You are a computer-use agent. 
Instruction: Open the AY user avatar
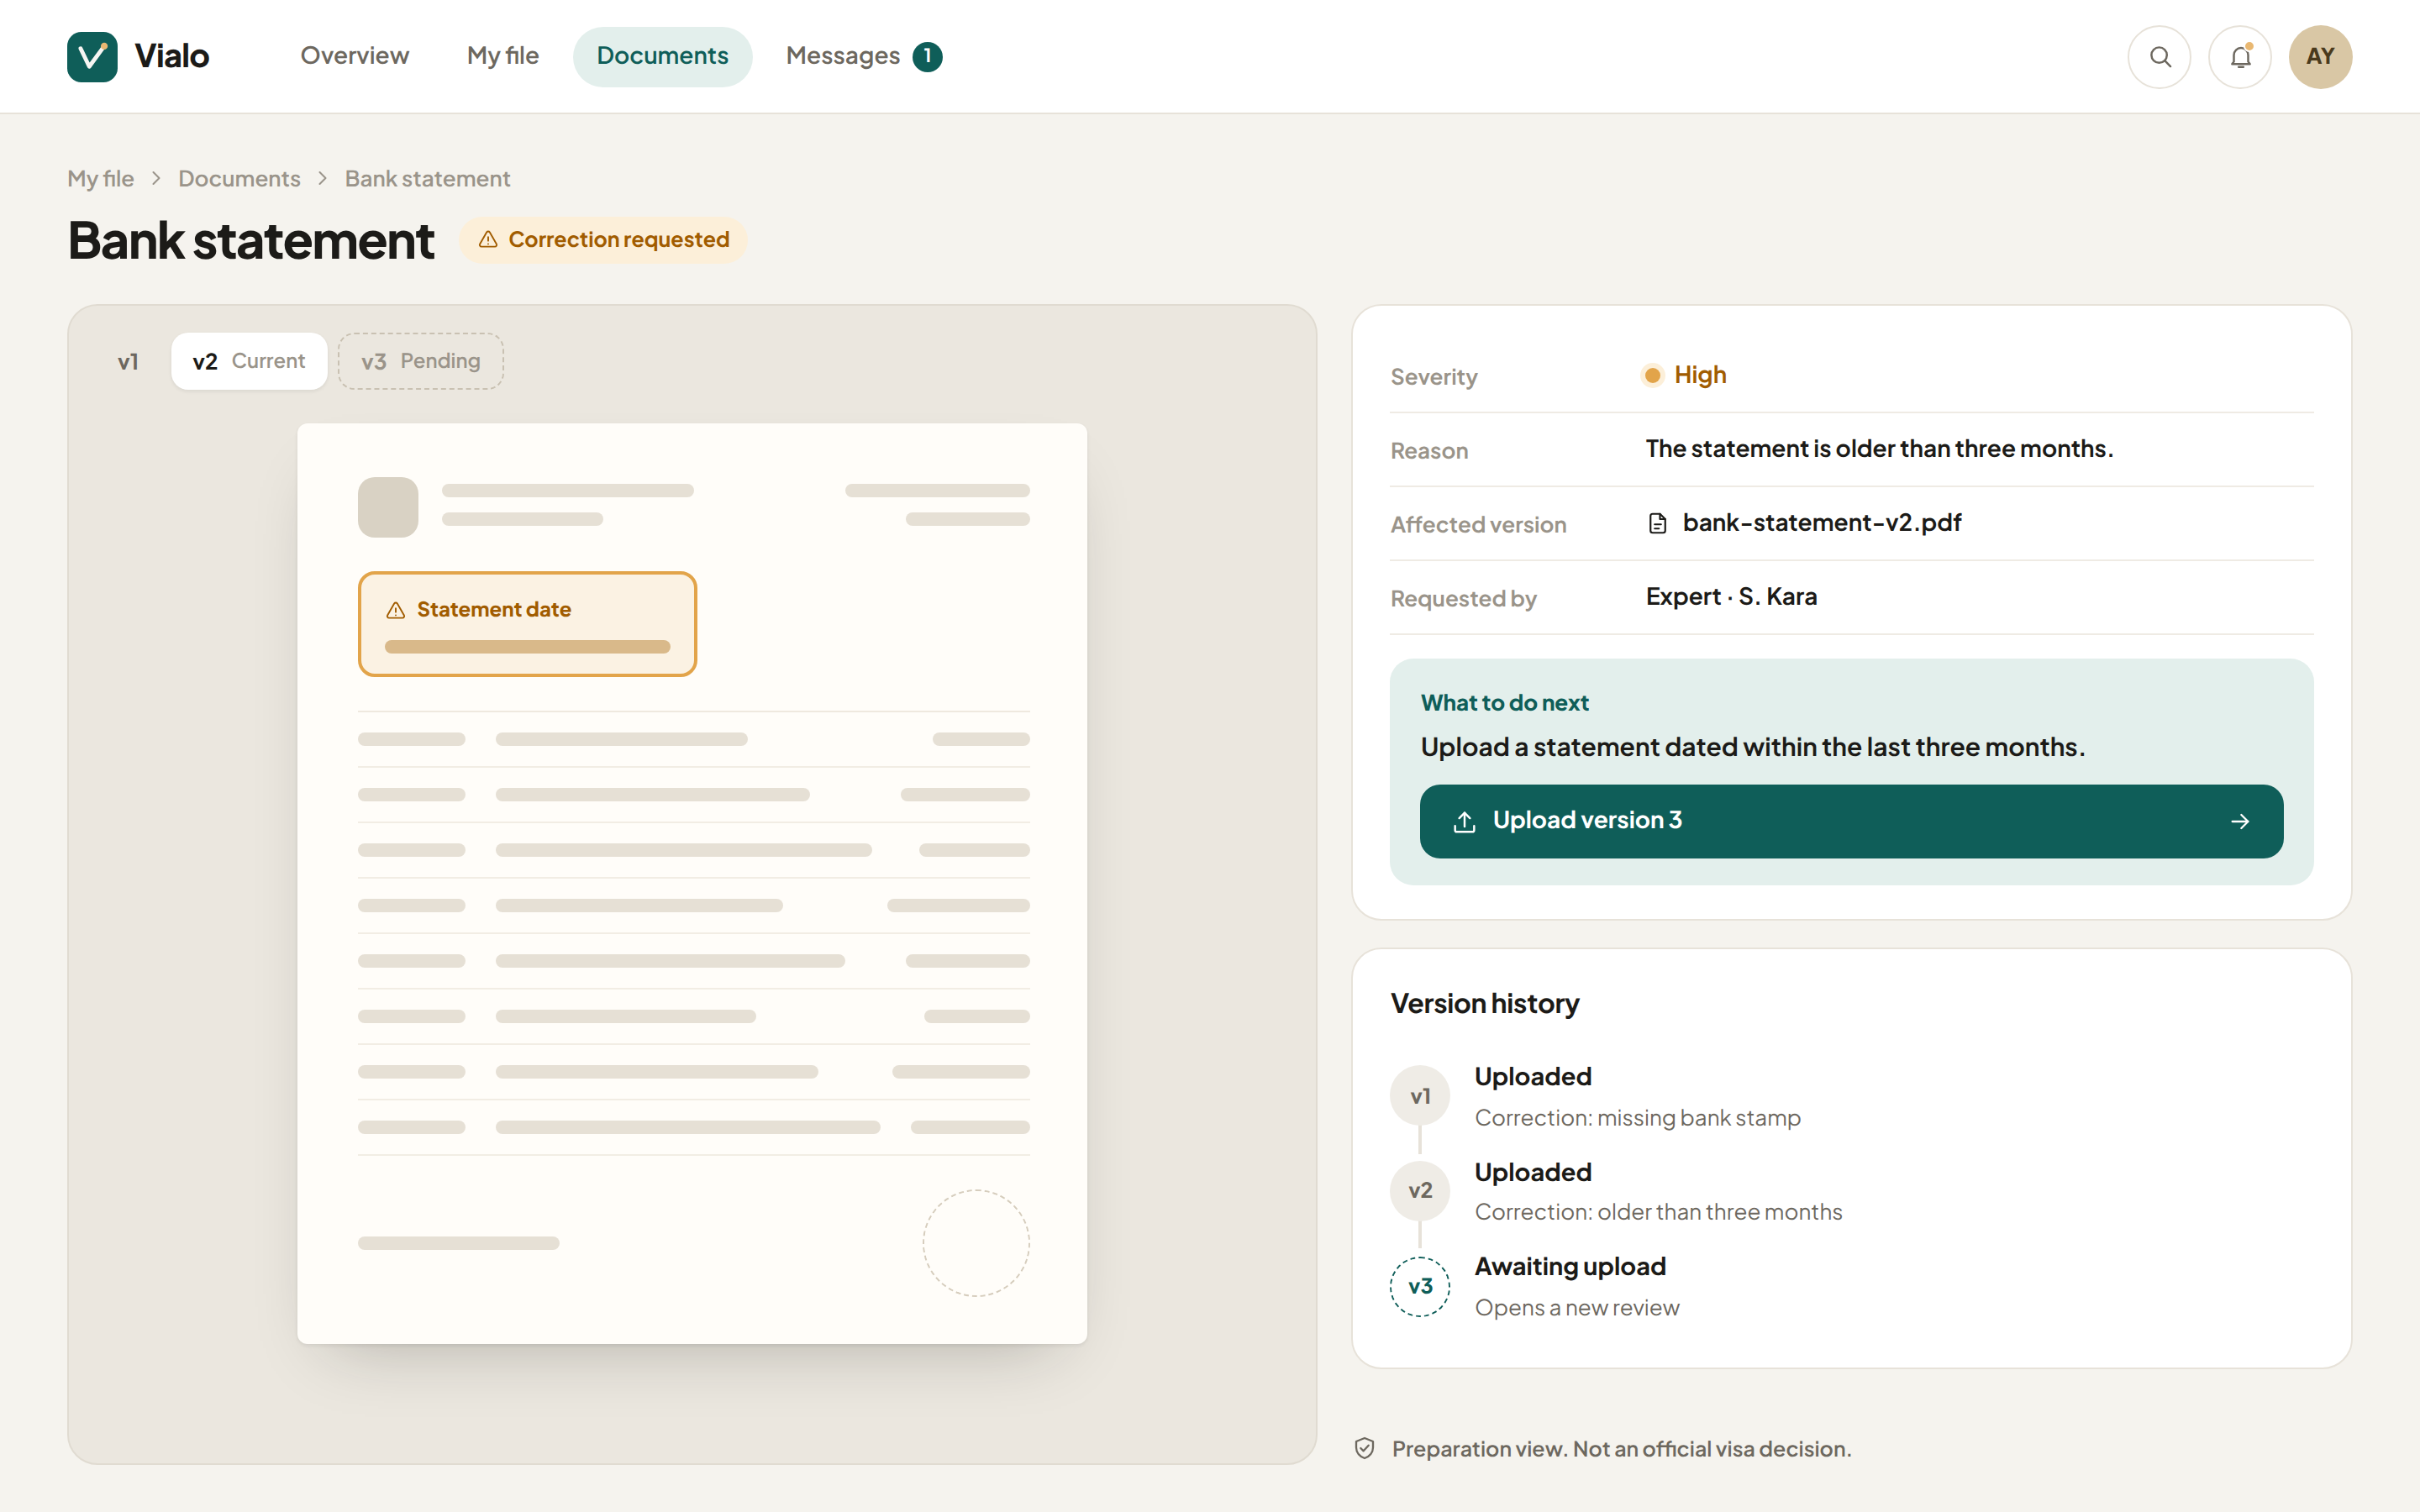[x=2320, y=57]
